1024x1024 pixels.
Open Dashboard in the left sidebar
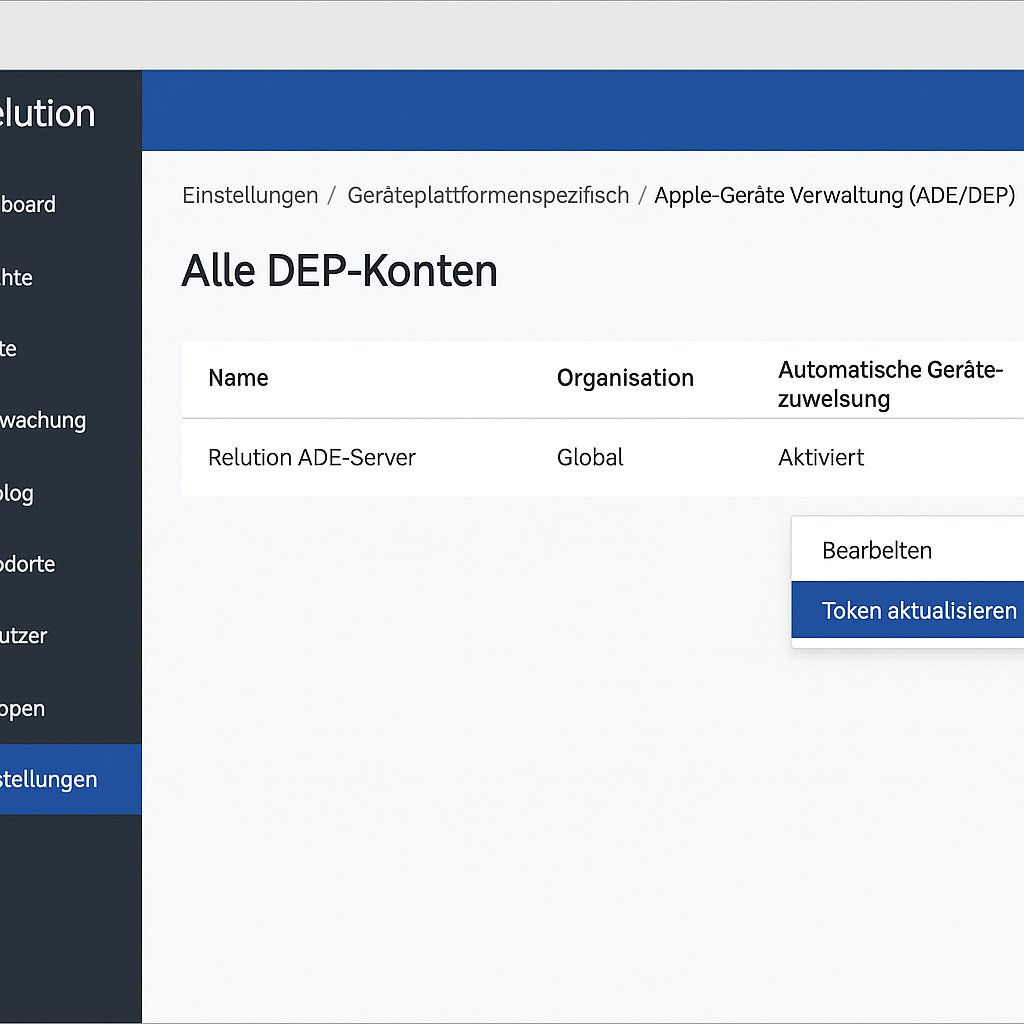tap(28, 205)
